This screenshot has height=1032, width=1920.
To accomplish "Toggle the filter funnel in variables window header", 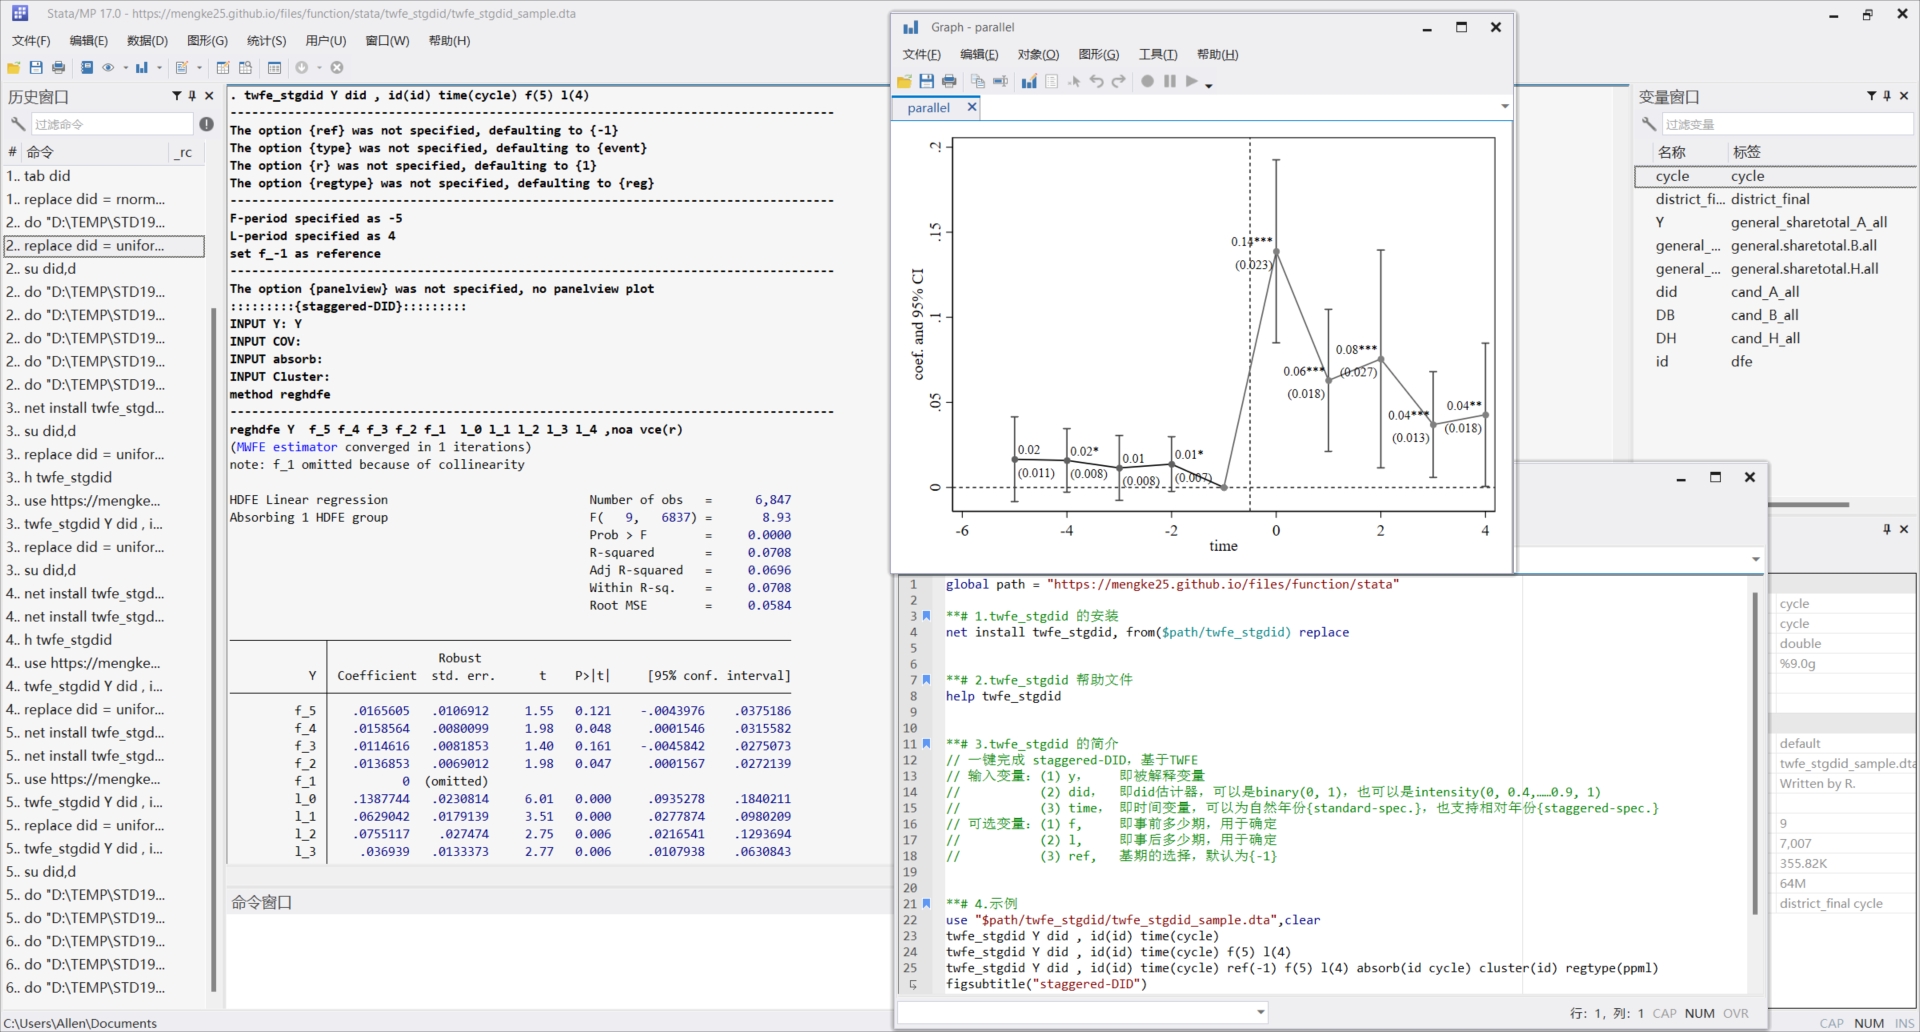I will (1871, 96).
